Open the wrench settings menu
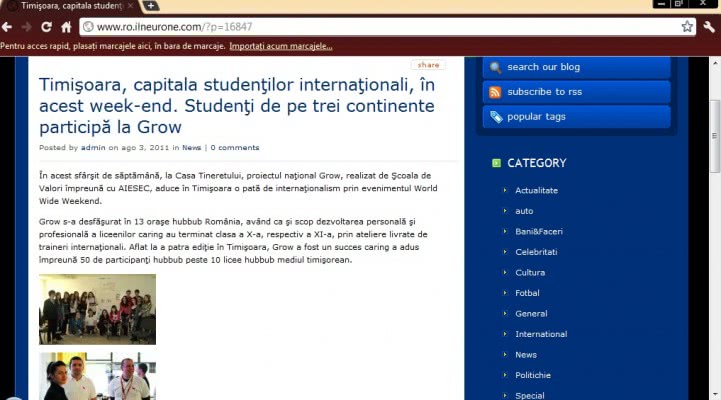 click(x=709, y=27)
